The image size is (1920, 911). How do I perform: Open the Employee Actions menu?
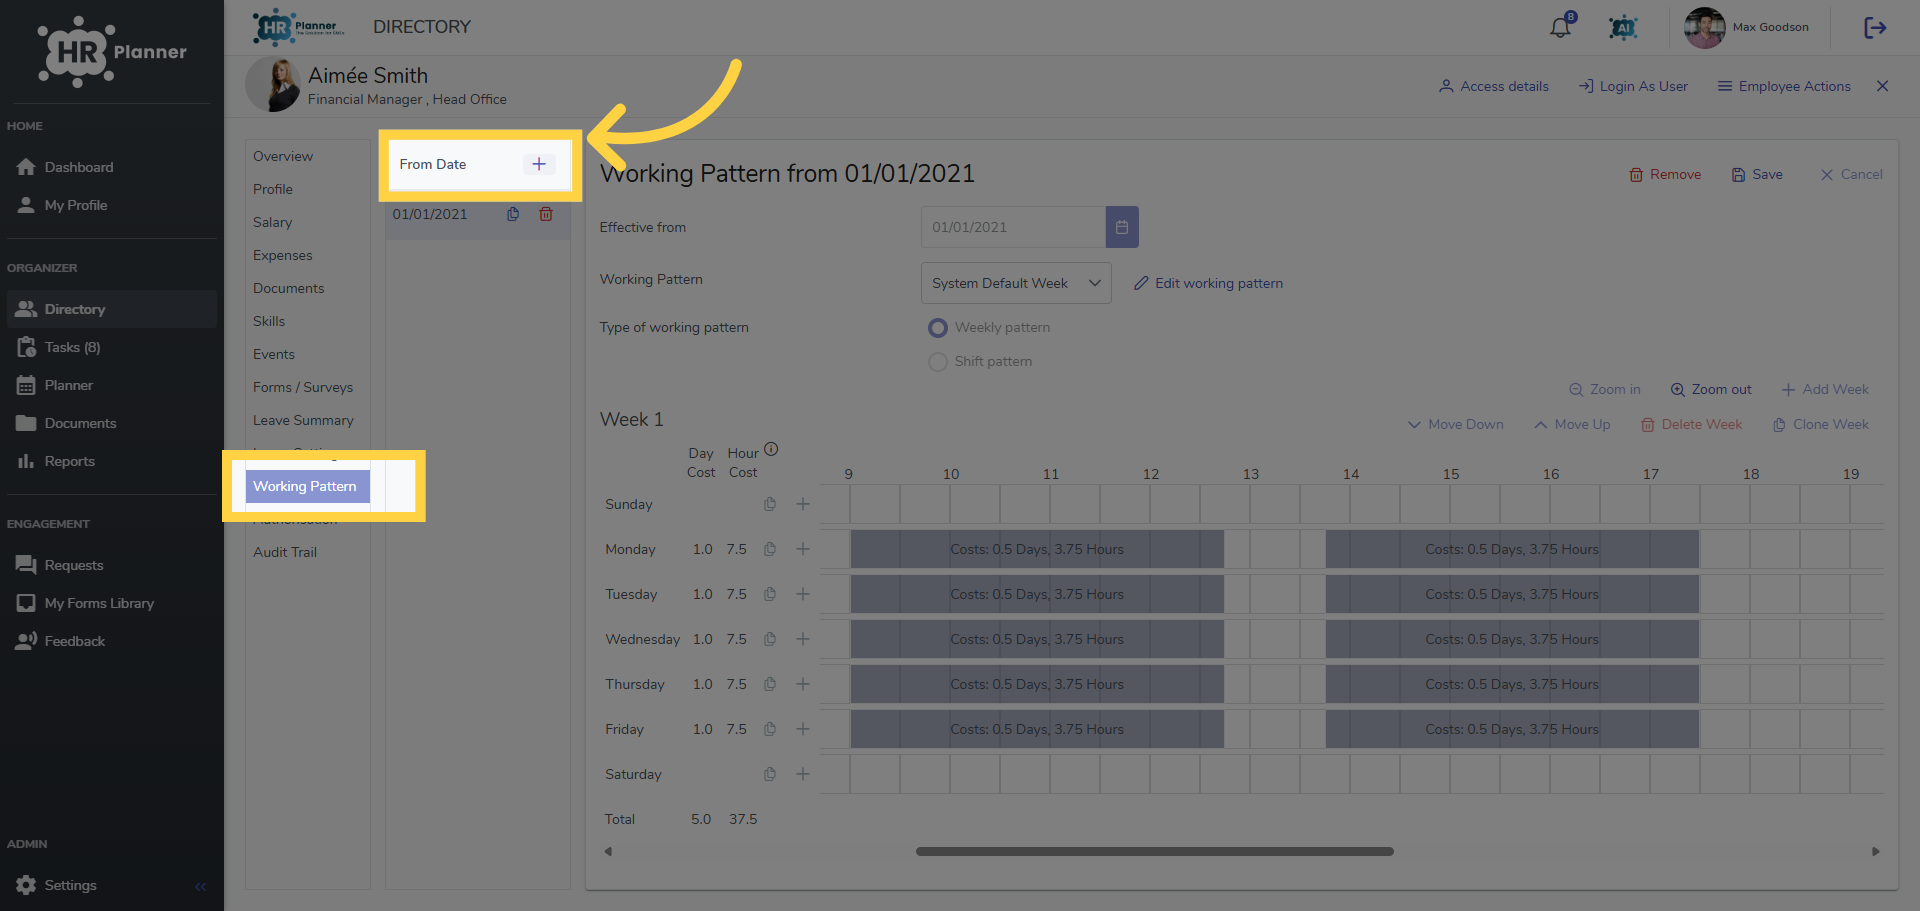tap(1784, 86)
